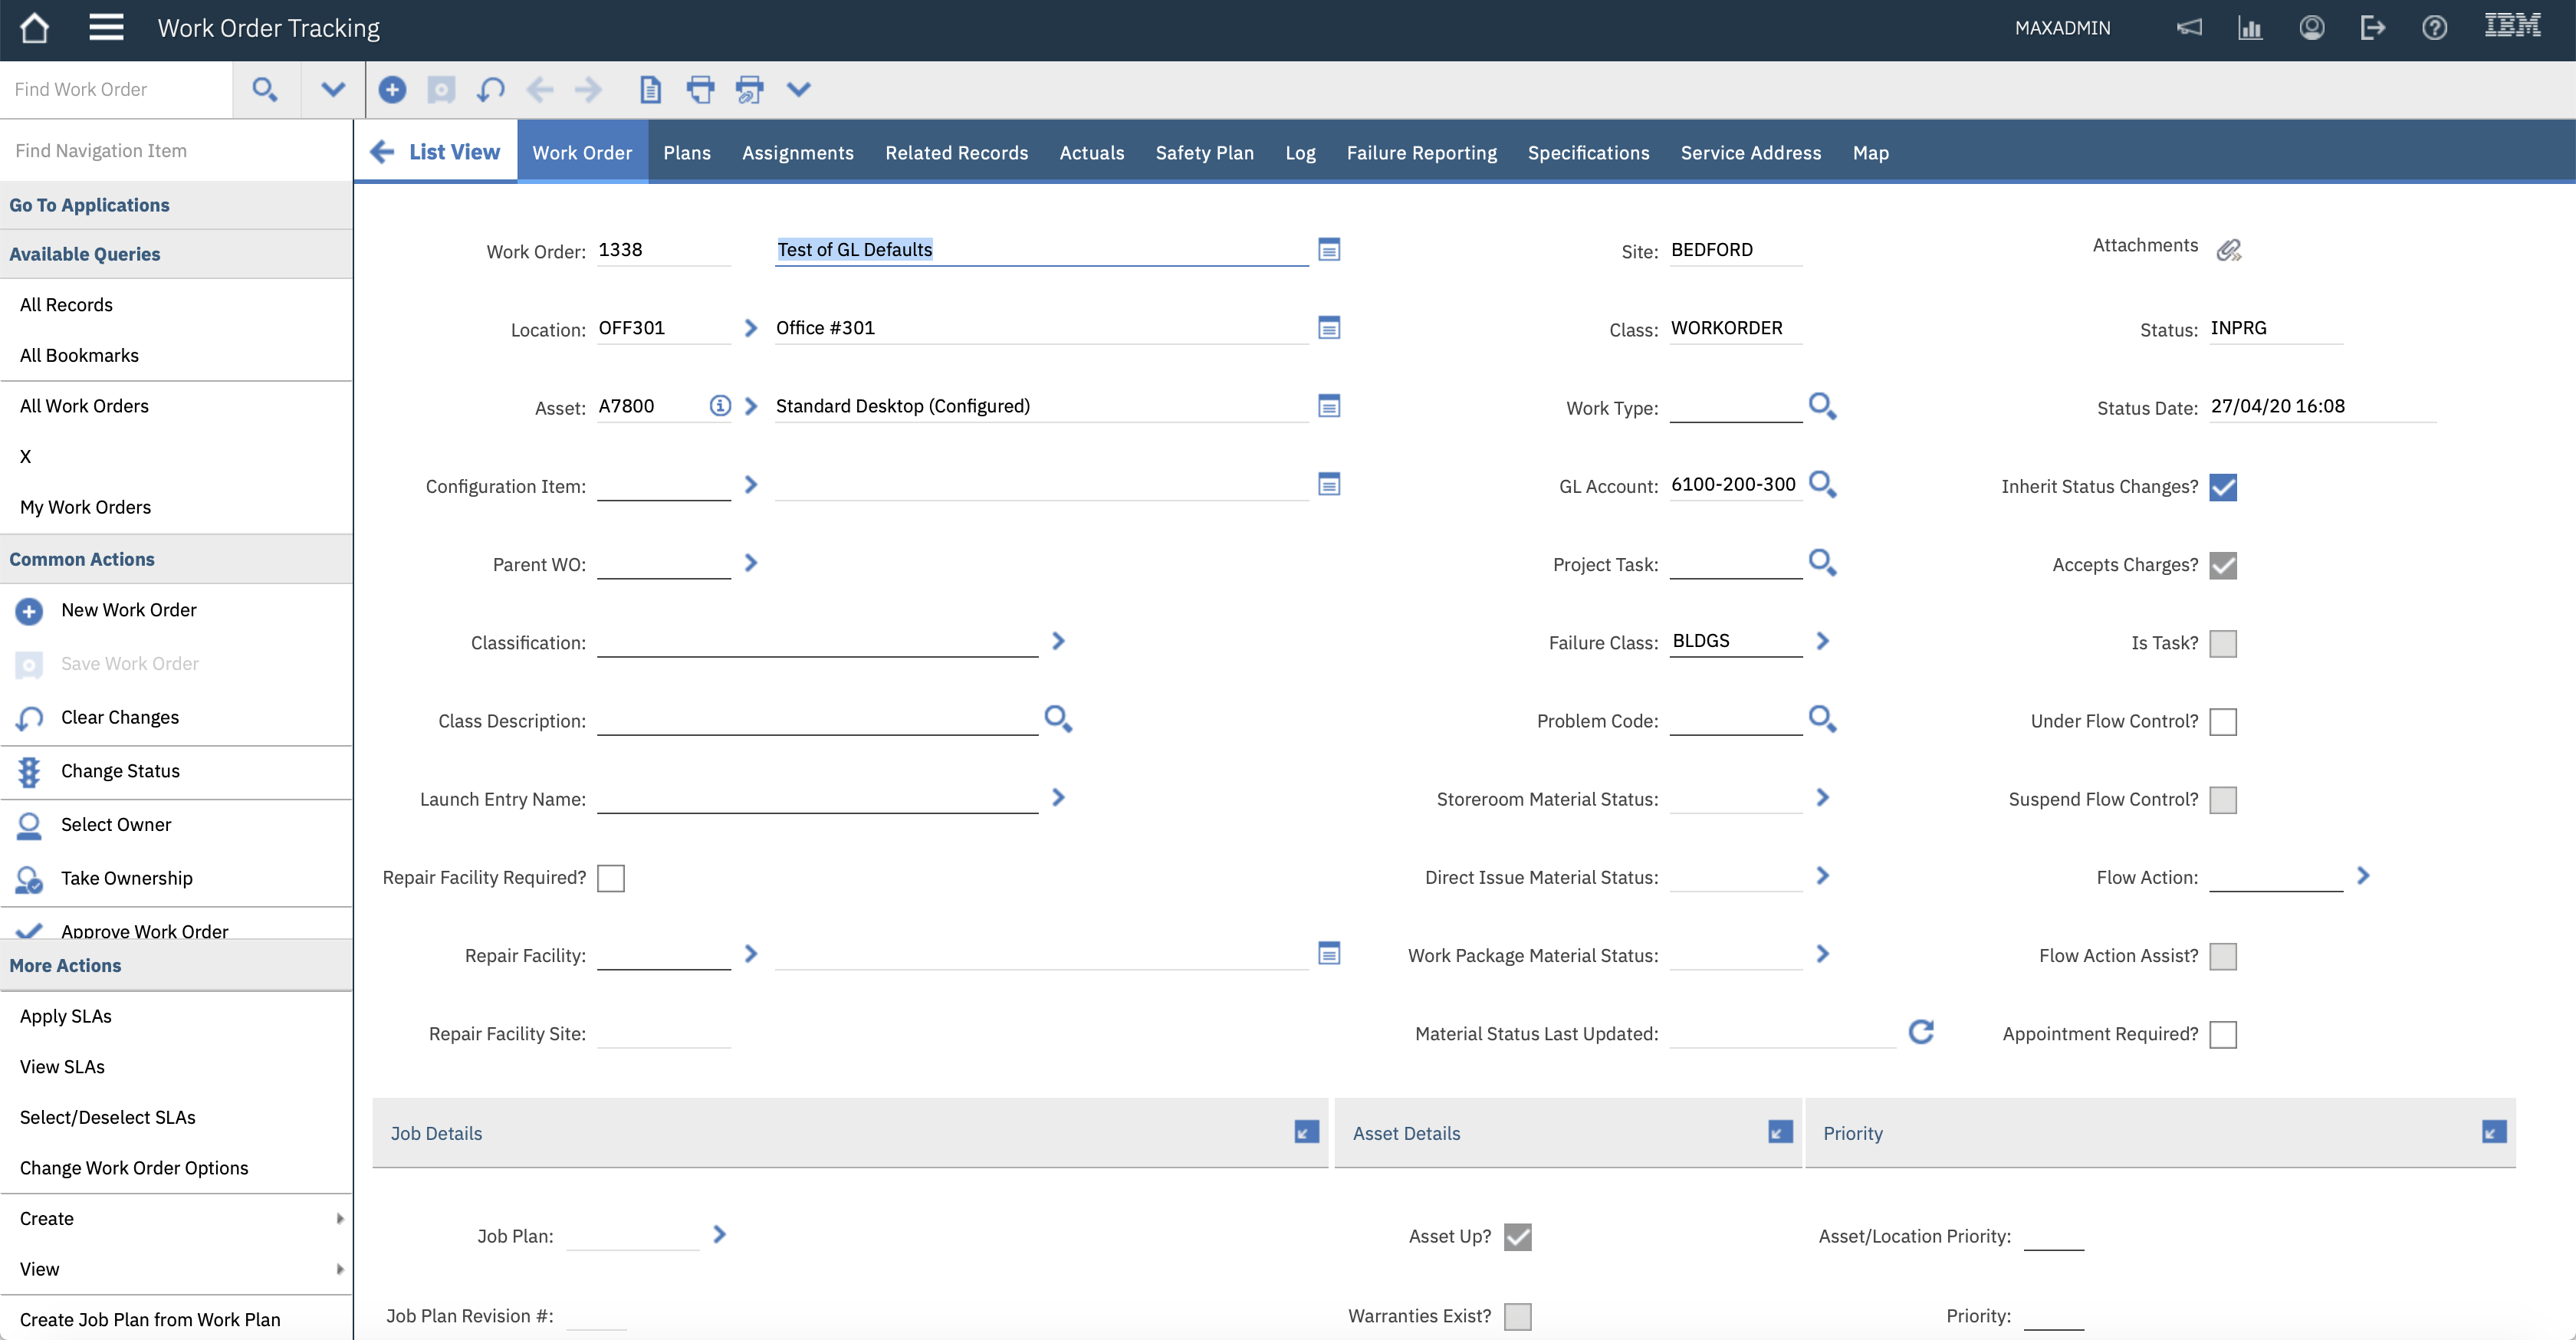Click Change Status in Common Actions

click(120, 771)
